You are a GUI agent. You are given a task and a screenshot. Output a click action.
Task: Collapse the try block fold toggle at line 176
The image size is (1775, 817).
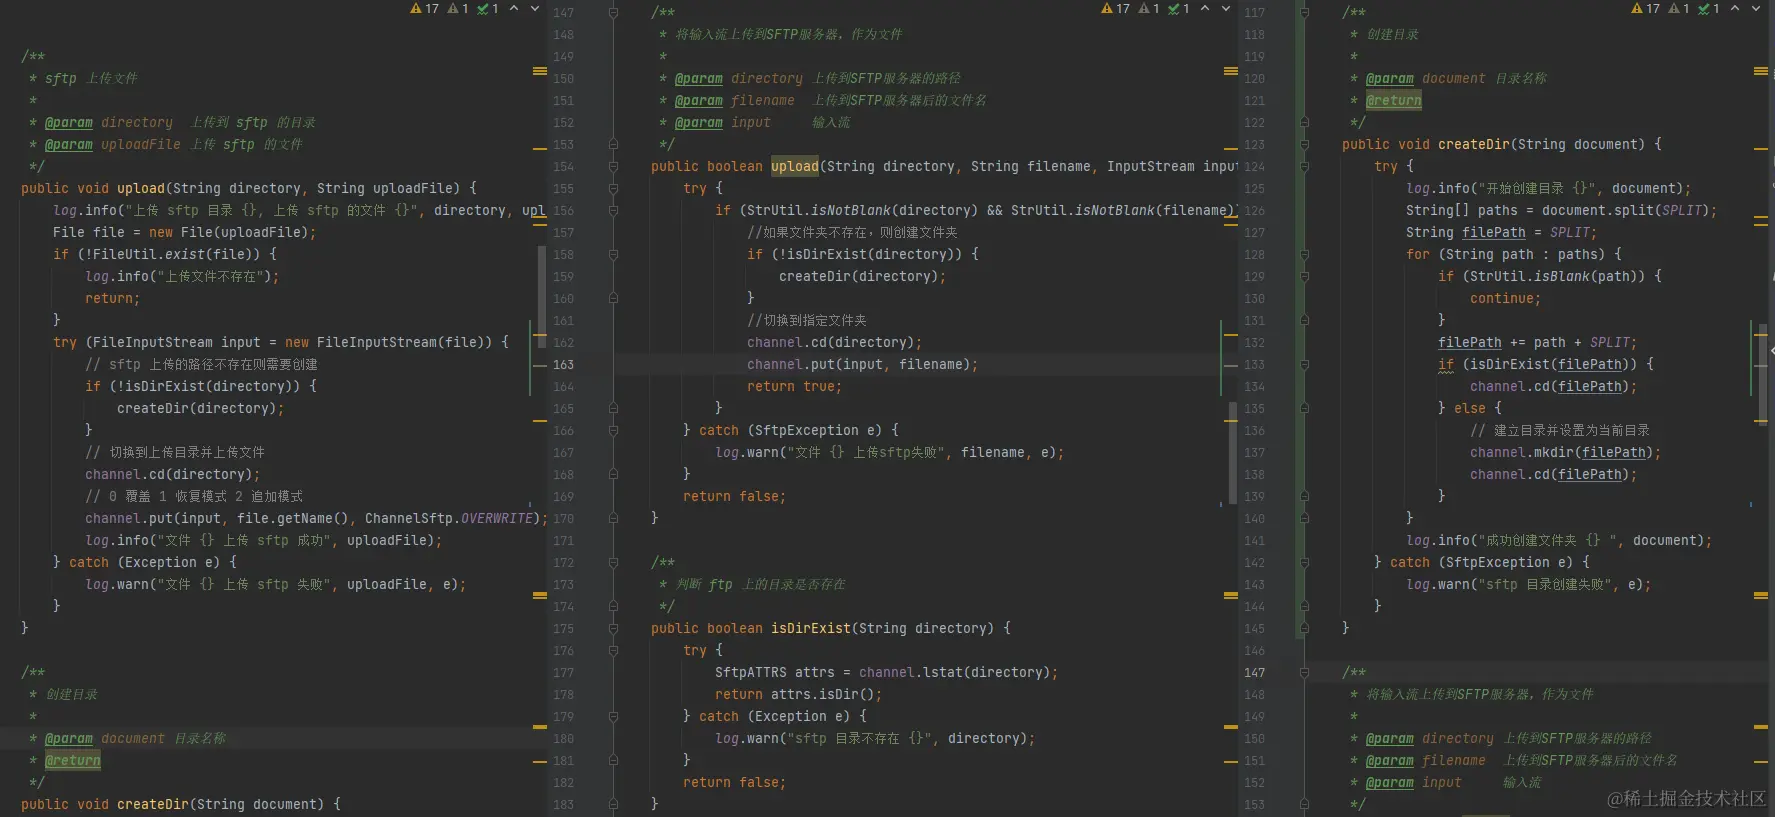(613, 650)
